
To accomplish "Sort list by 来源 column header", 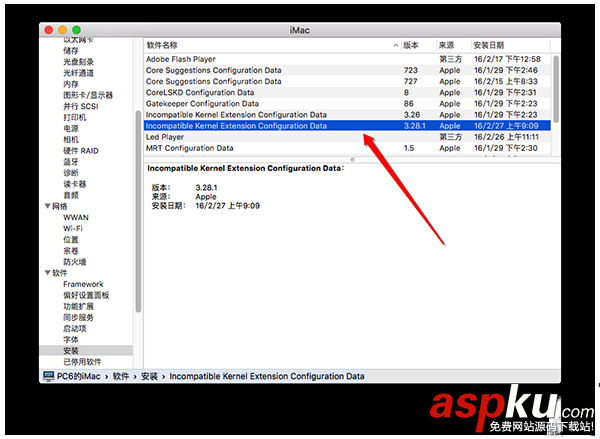I will [x=454, y=45].
